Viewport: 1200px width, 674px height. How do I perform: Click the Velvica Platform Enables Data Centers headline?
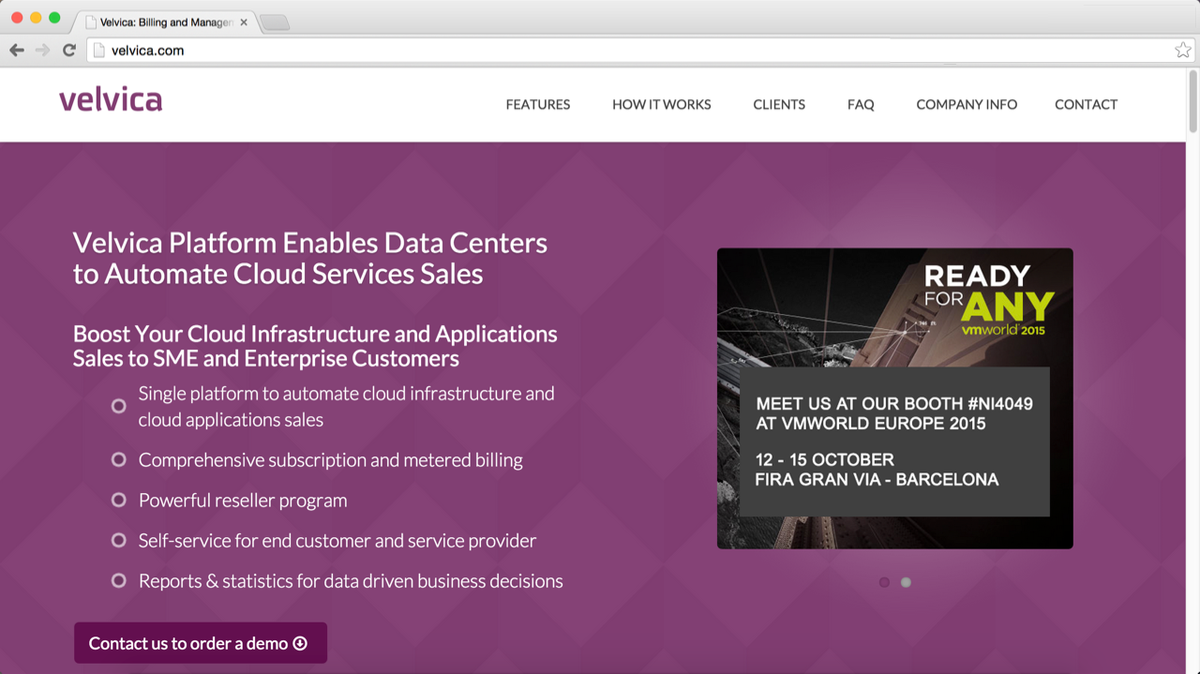click(310, 258)
